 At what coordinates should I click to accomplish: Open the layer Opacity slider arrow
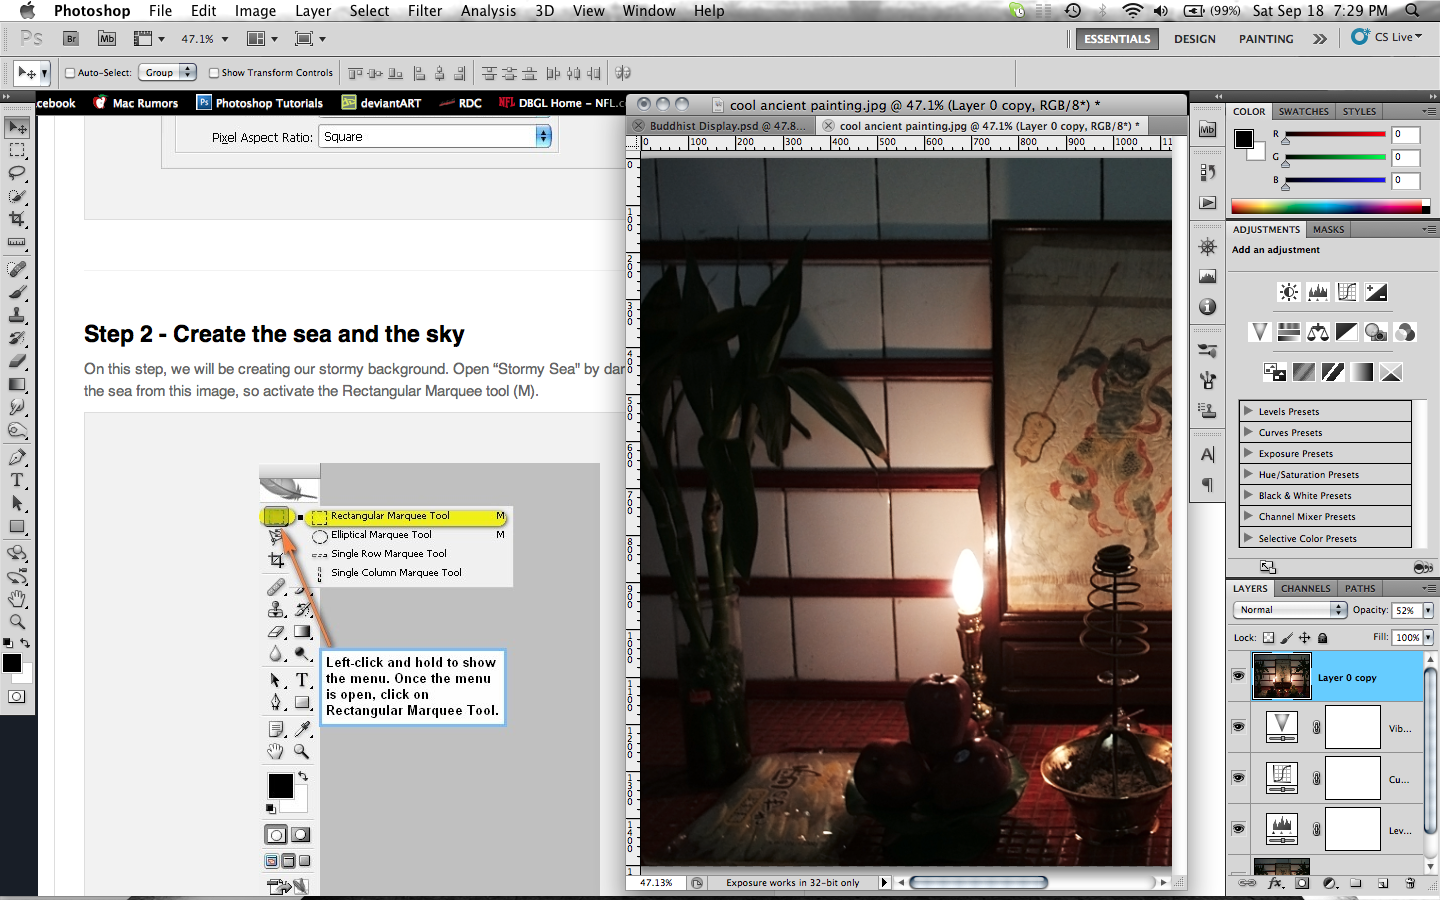tap(1428, 610)
